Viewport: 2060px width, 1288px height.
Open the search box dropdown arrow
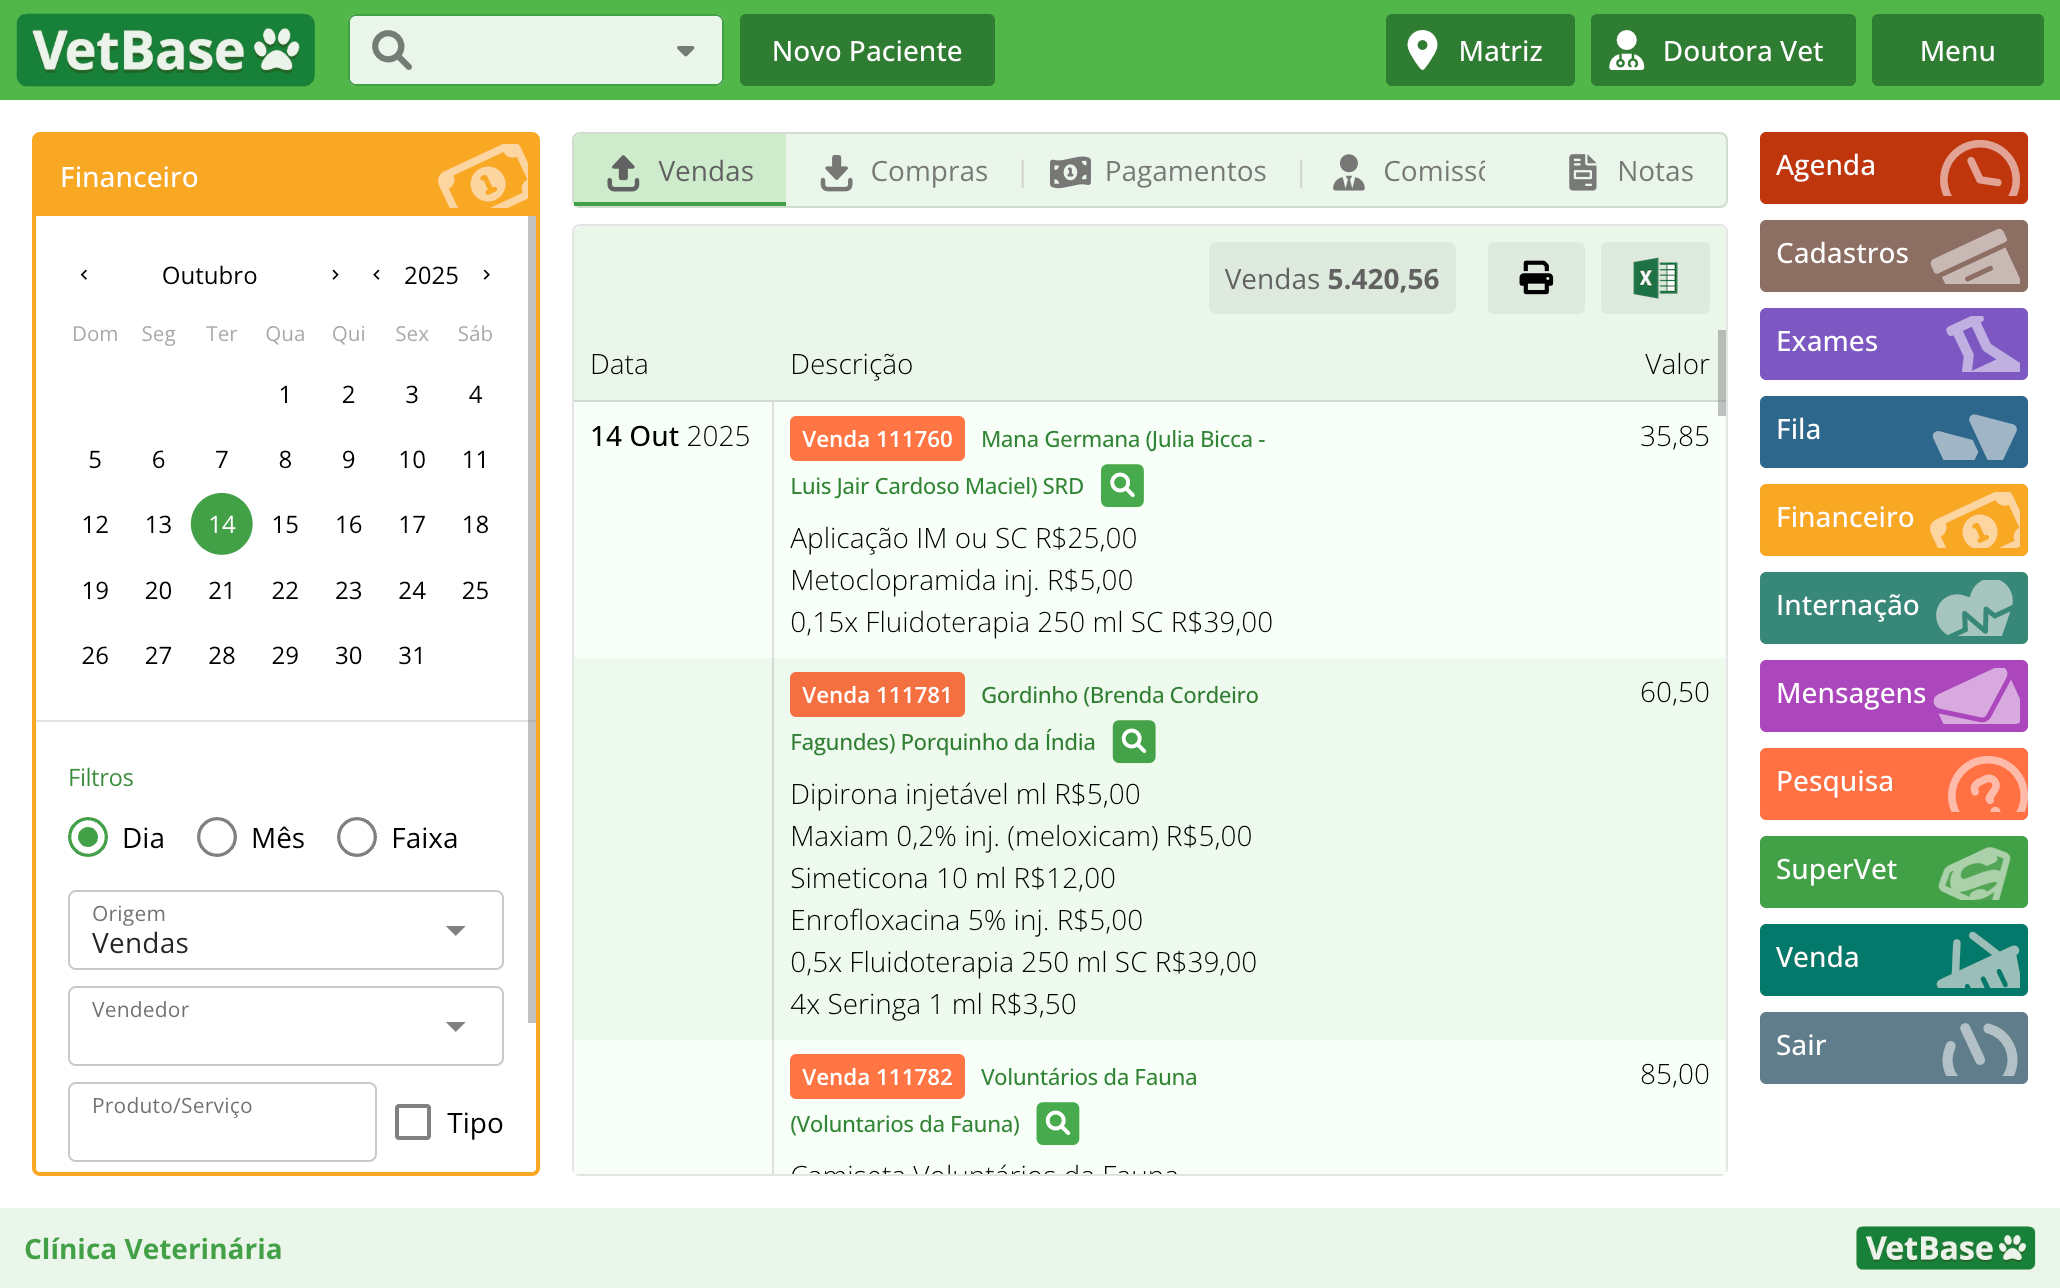685,50
